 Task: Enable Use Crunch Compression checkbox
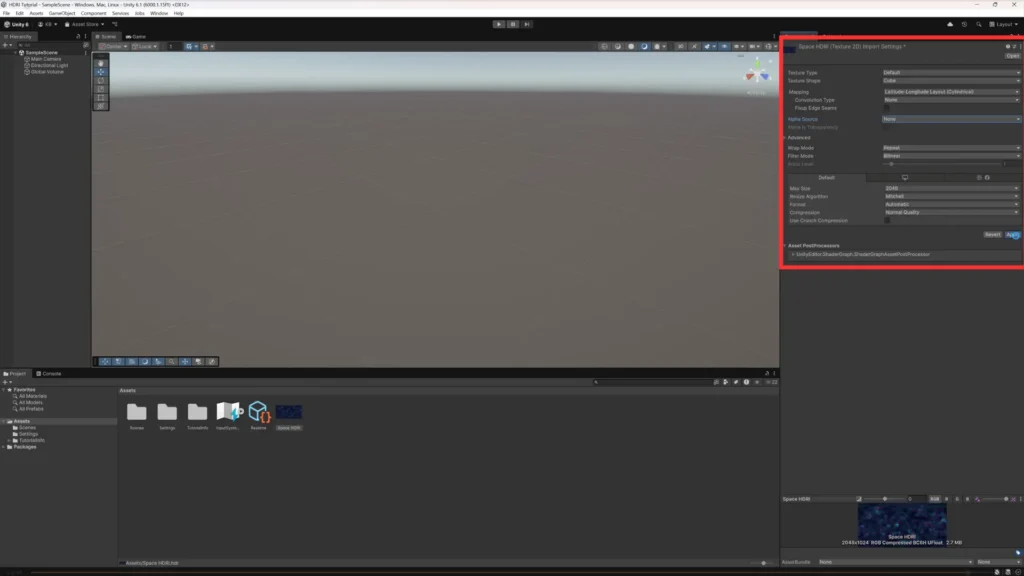[887, 221]
